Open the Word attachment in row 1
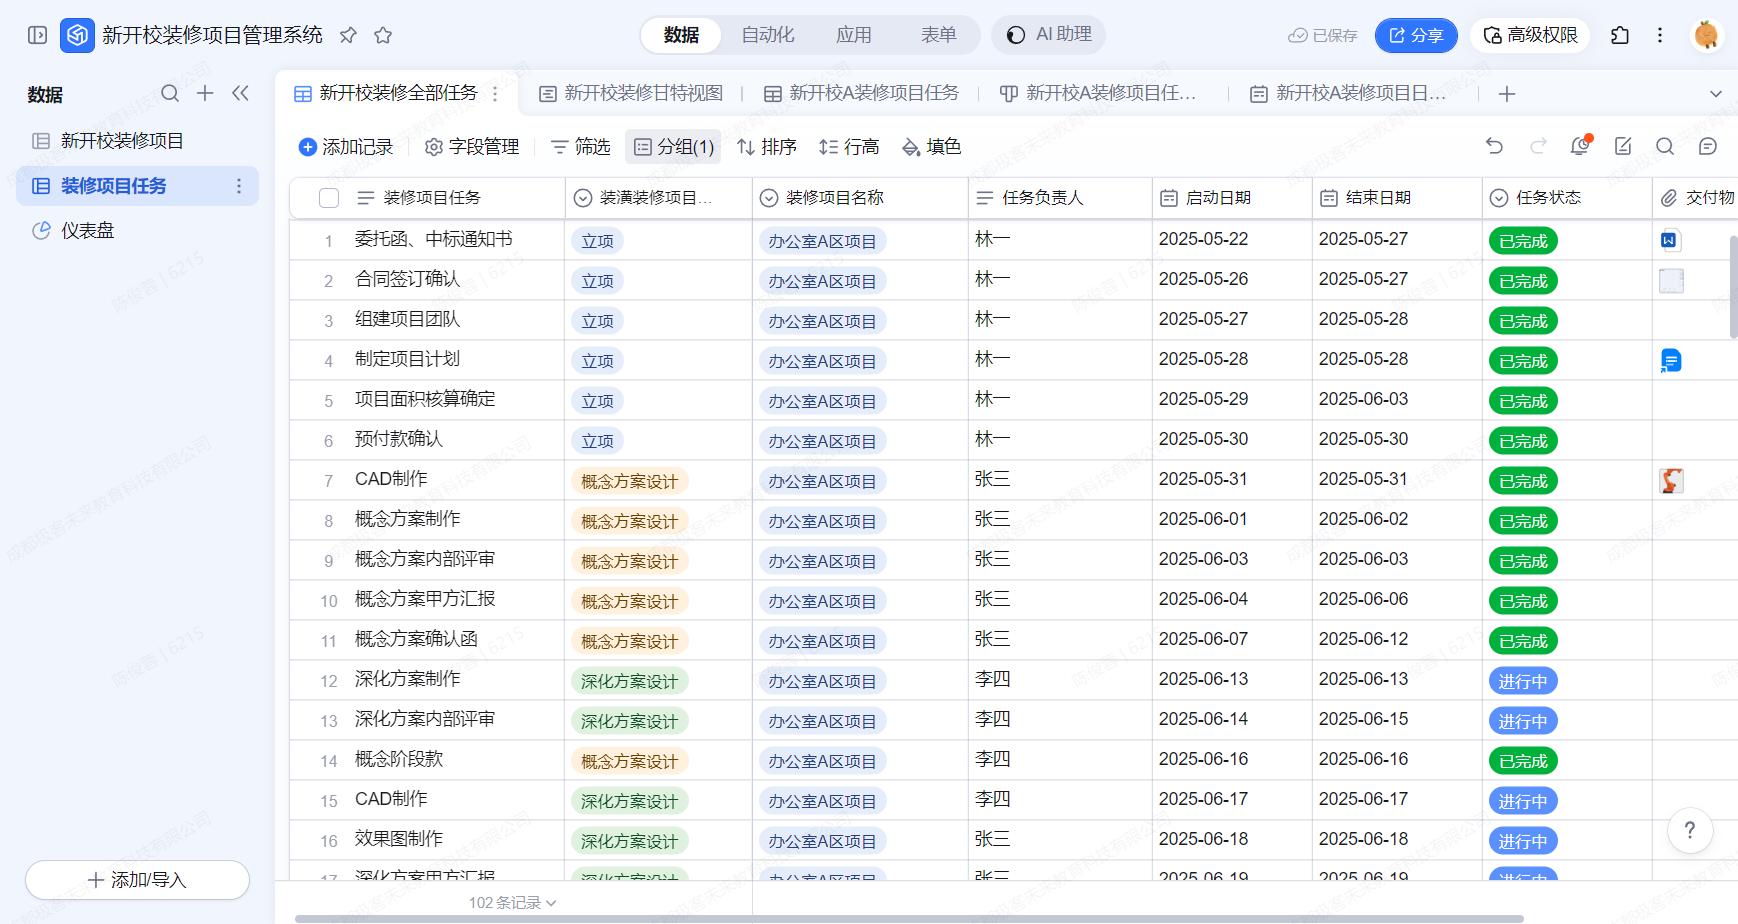This screenshot has height=924, width=1738. 1669,240
